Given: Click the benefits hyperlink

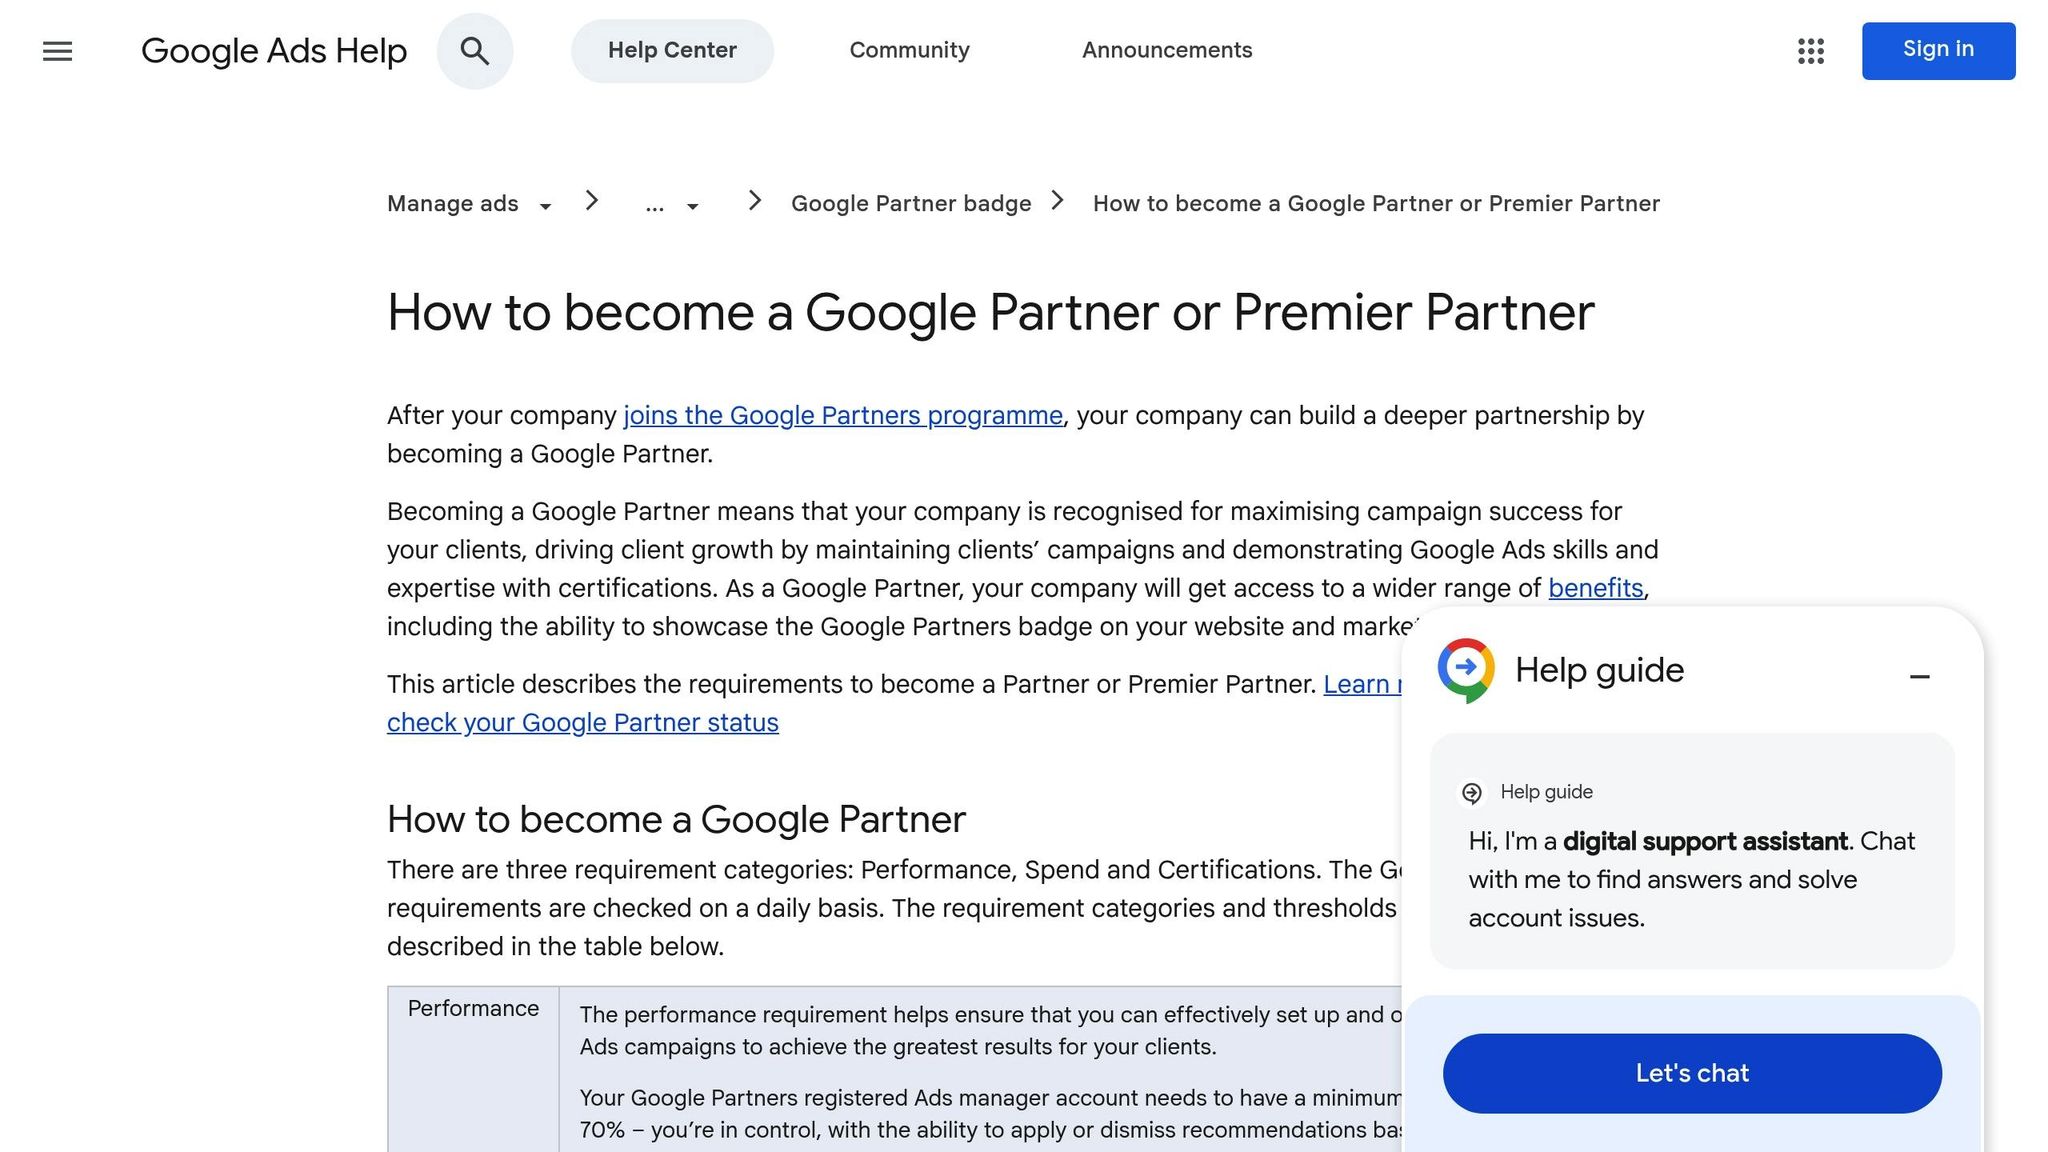Looking at the screenshot, I should [x=1596, y=588].
